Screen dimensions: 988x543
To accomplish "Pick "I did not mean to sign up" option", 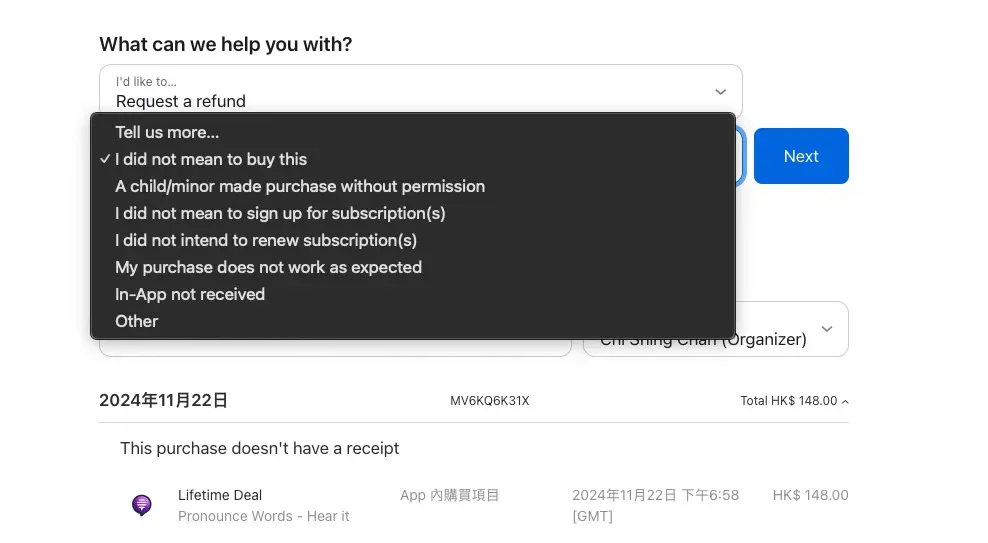I will [x=280, y=213].
